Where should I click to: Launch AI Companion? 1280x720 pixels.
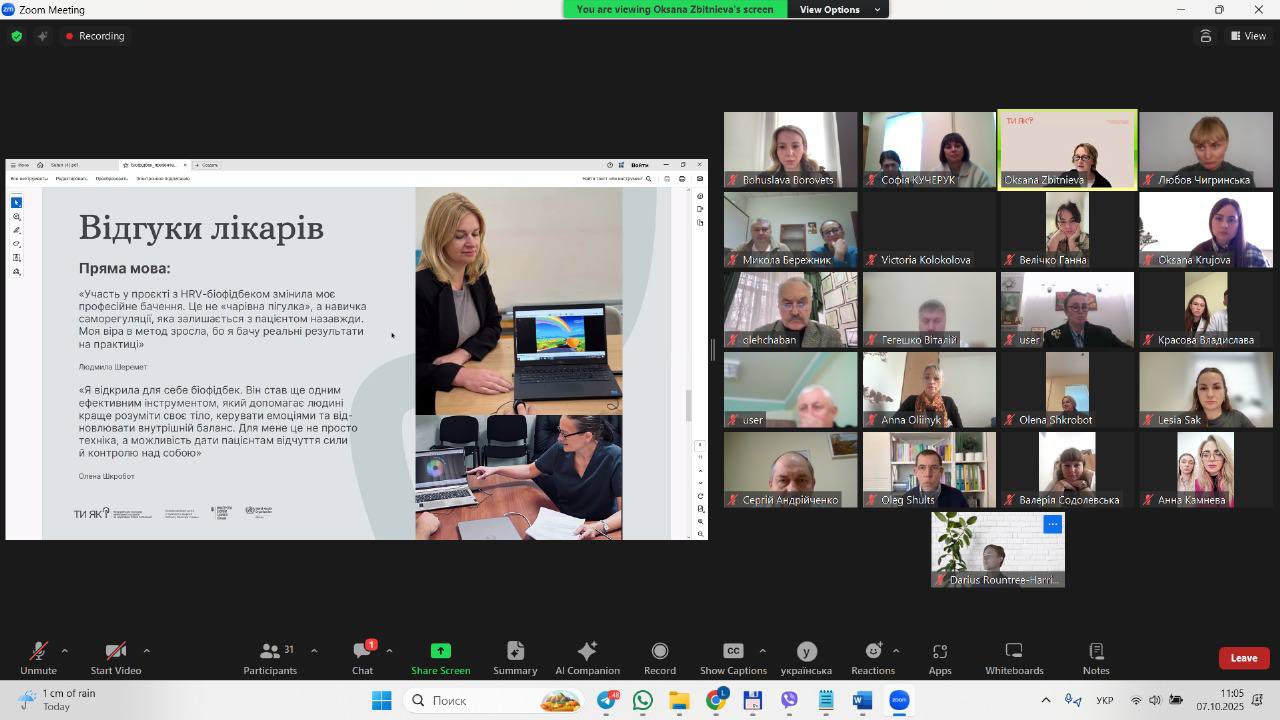[x=587, y=657]
